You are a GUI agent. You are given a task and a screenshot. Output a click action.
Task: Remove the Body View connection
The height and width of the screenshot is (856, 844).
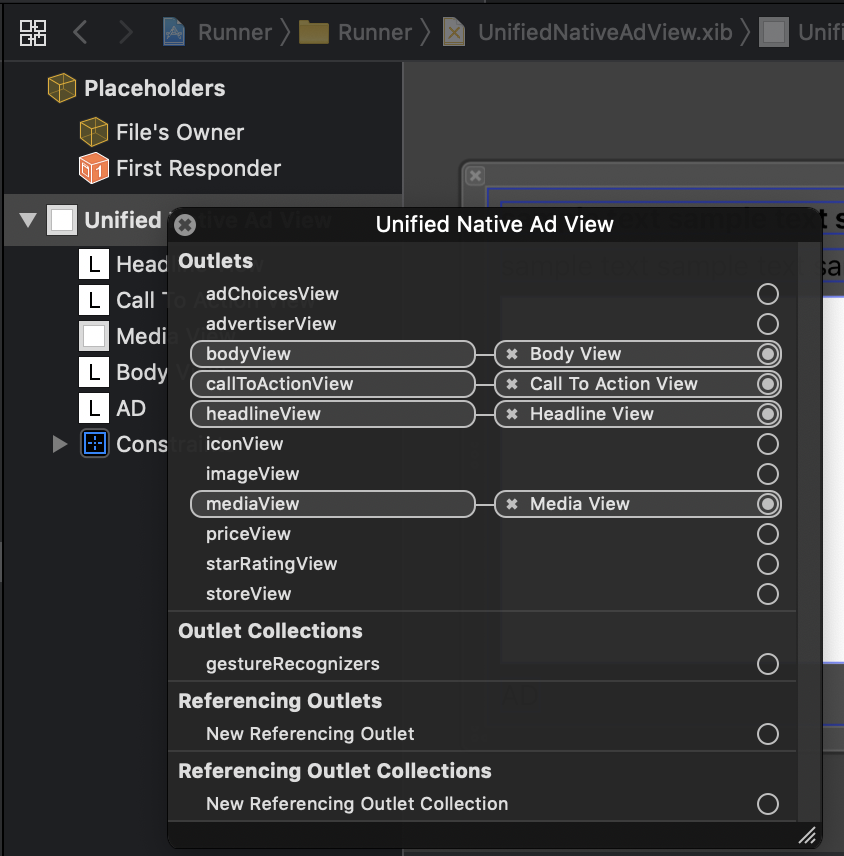pos(512,354)
